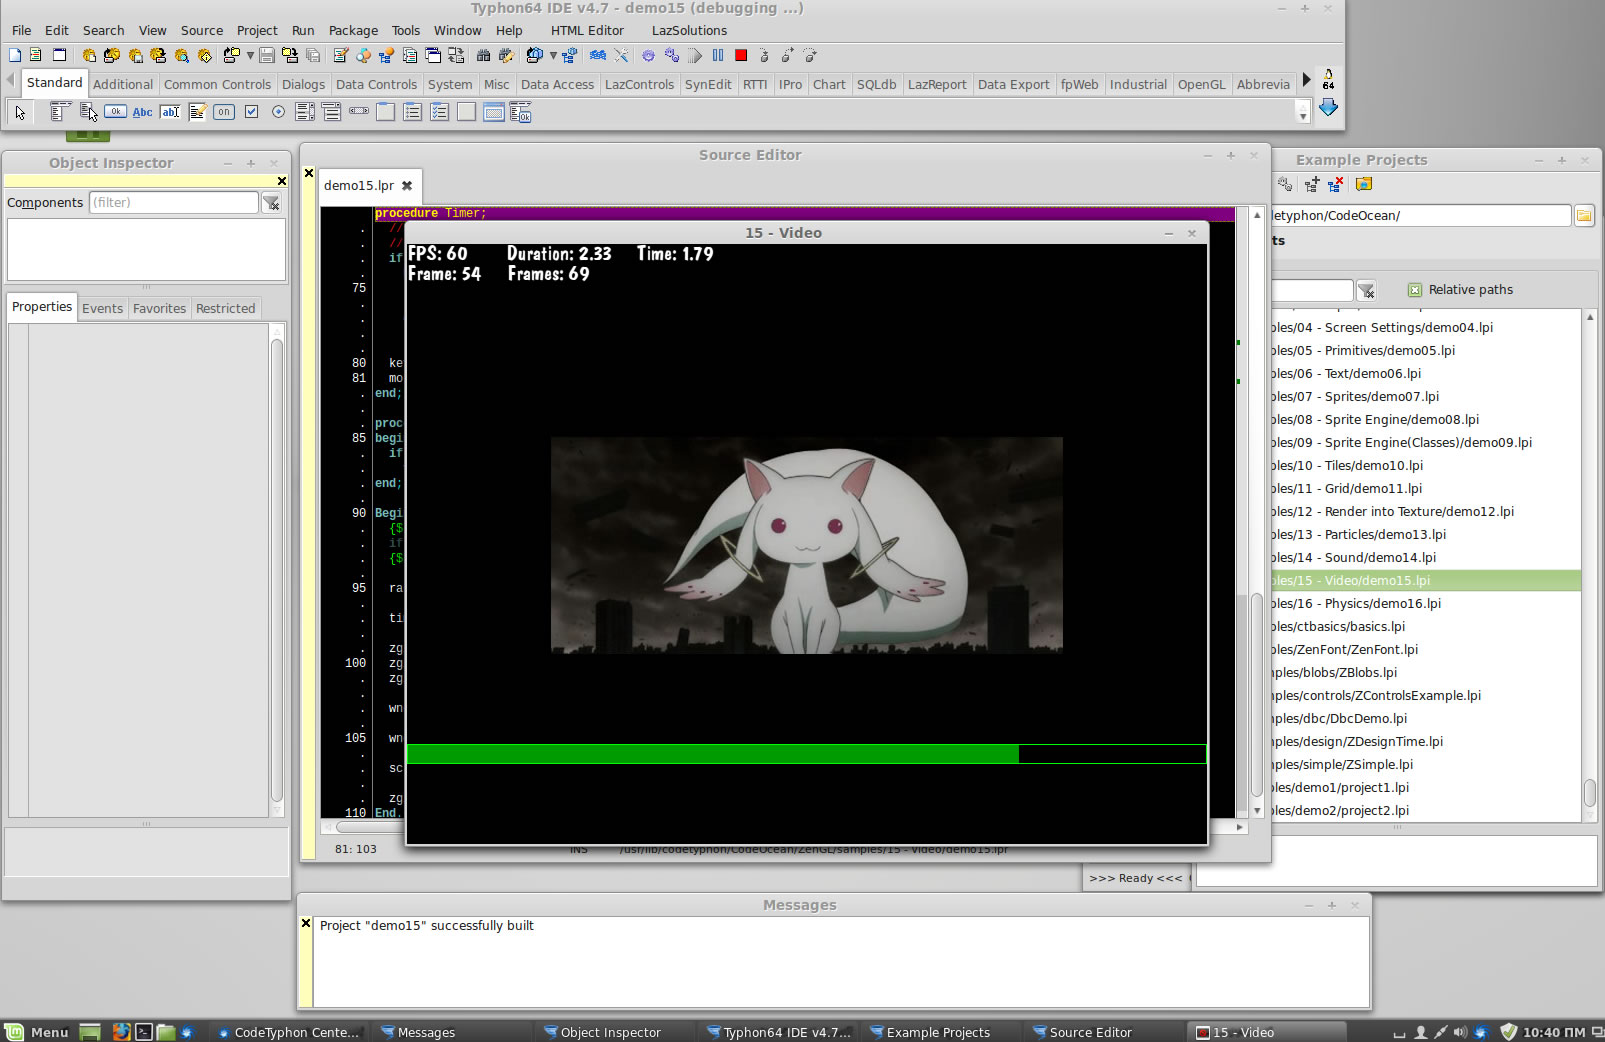Switch to CodeTyphon Center taskbar item
The image size is (1605, 1042).
coord(287,1032)
